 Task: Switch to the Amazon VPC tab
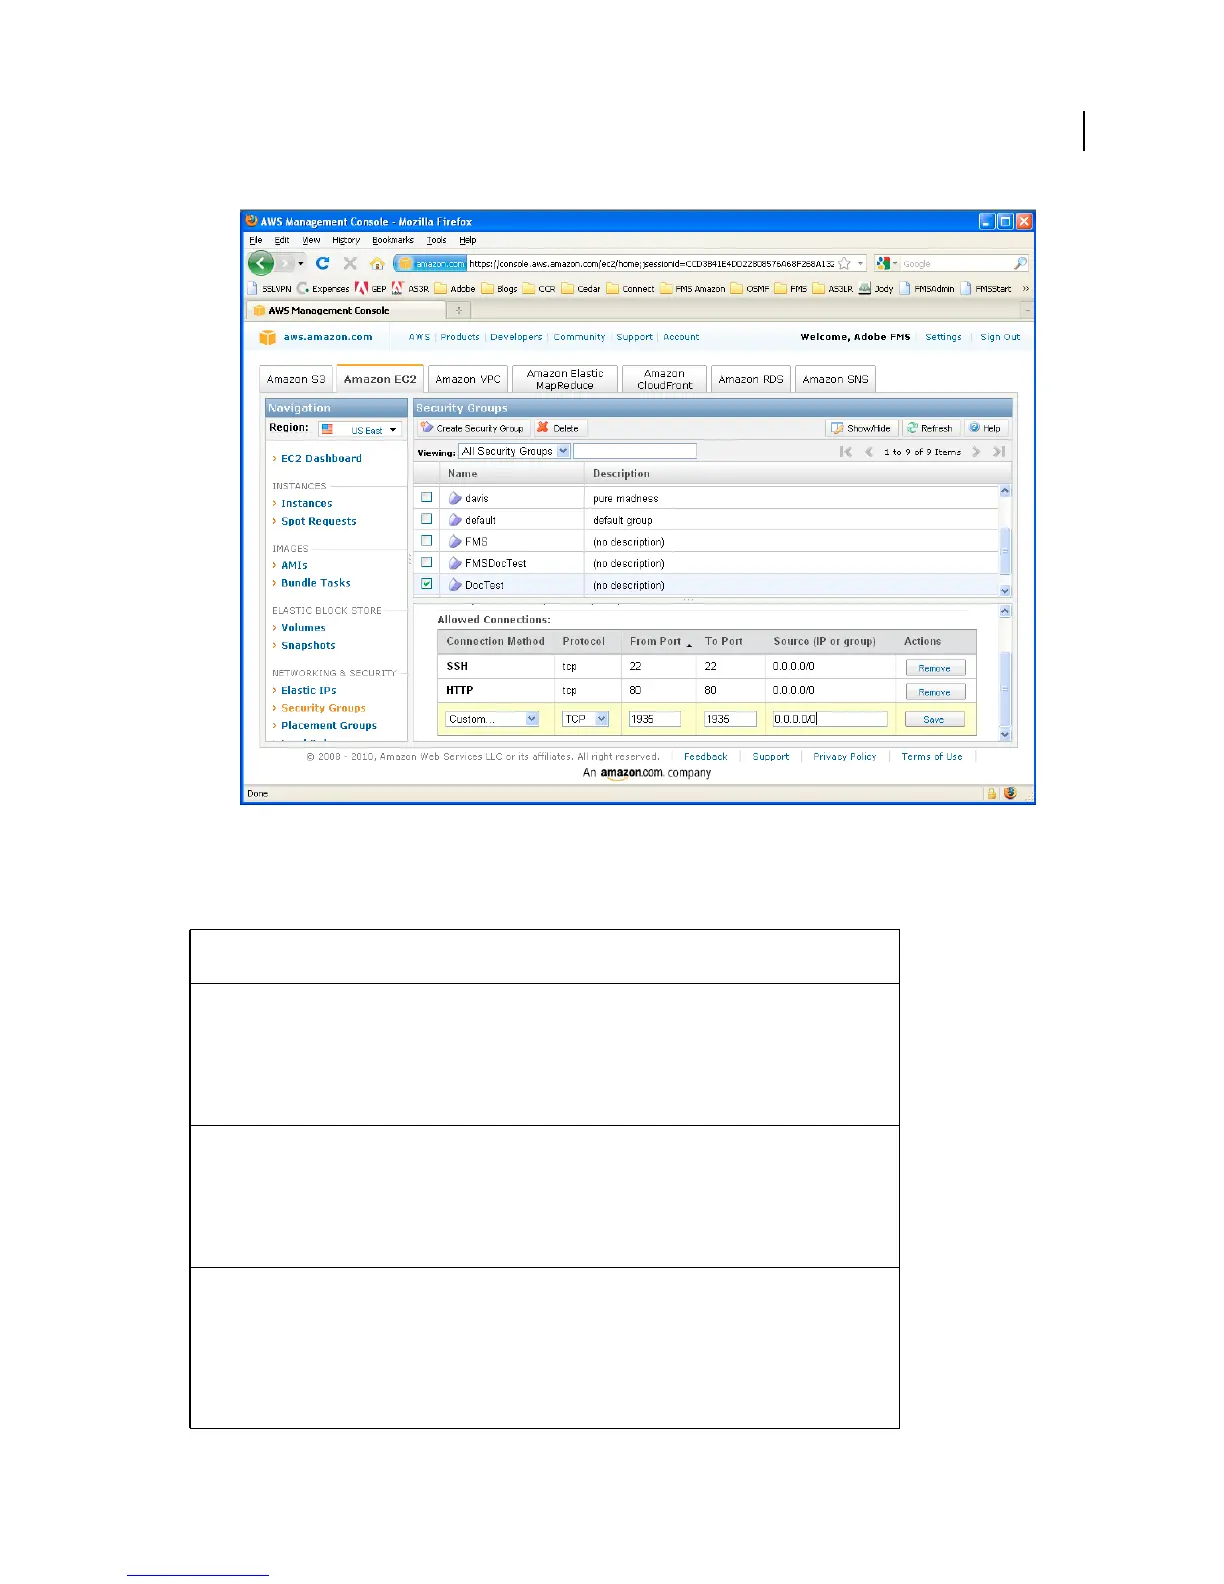click(468, 379)
